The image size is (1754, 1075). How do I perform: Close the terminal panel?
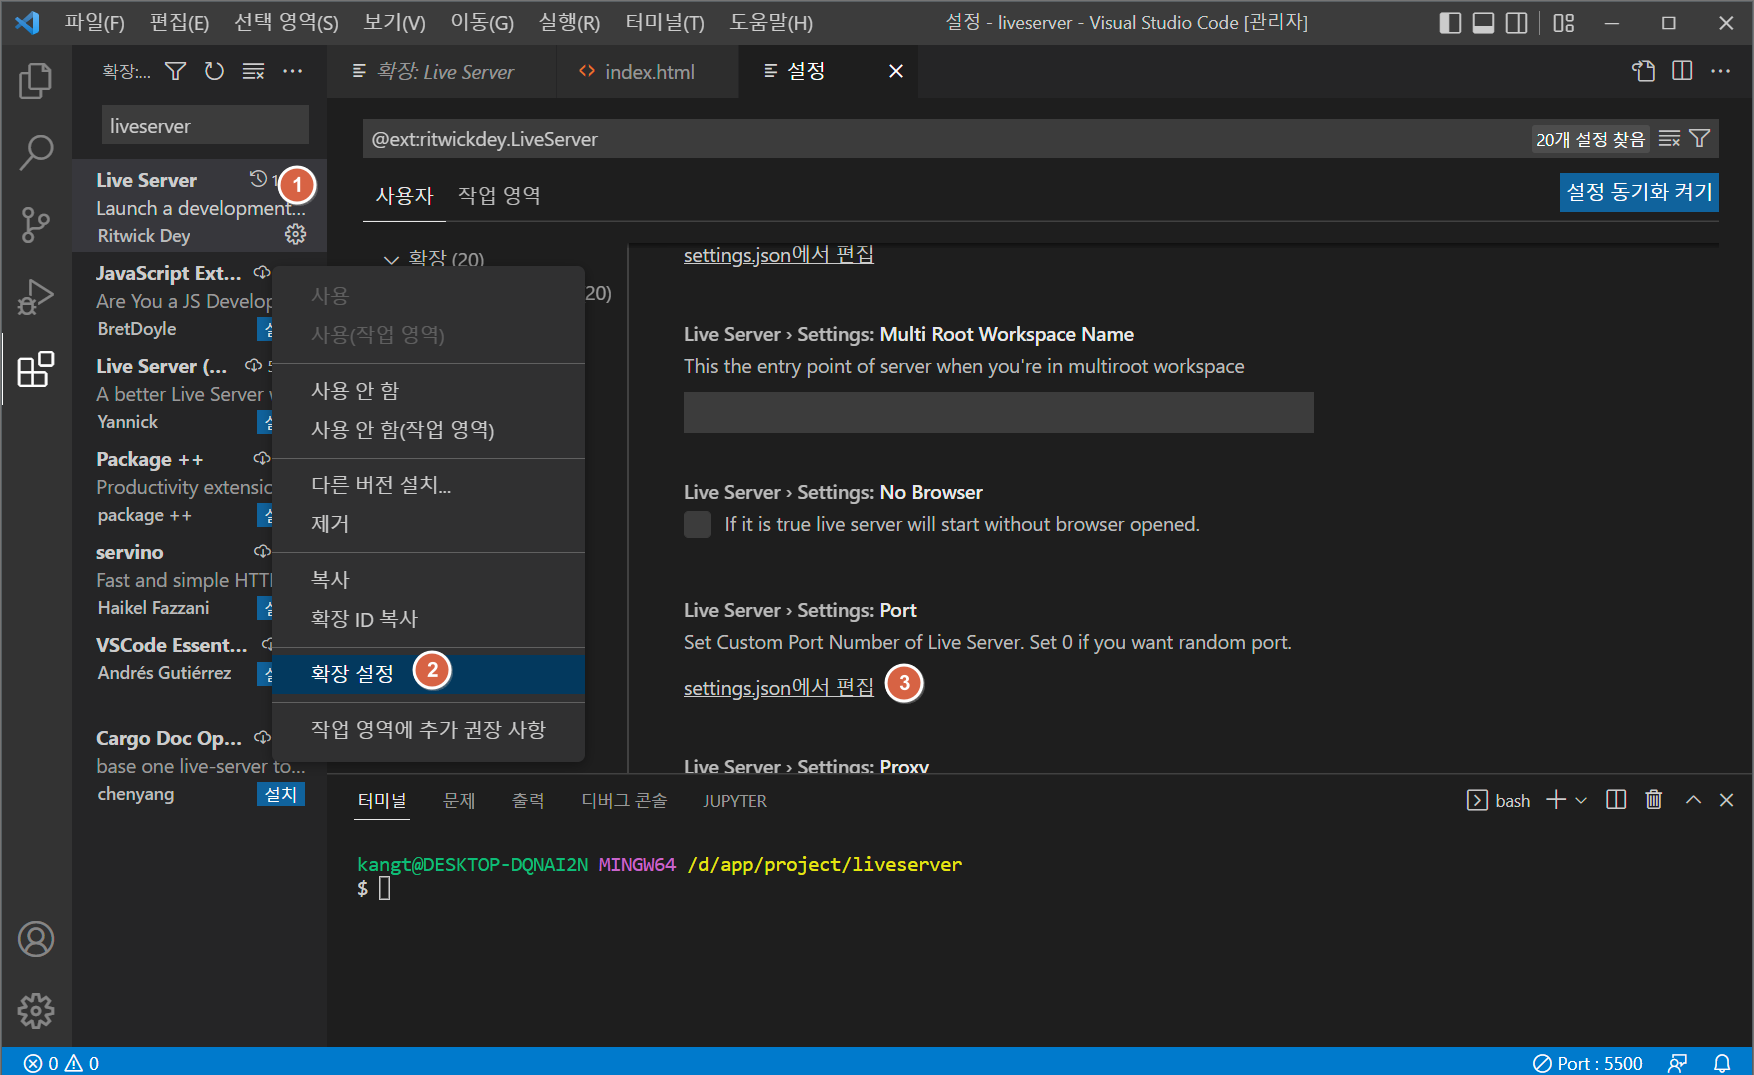click(x=1726, y=800)
